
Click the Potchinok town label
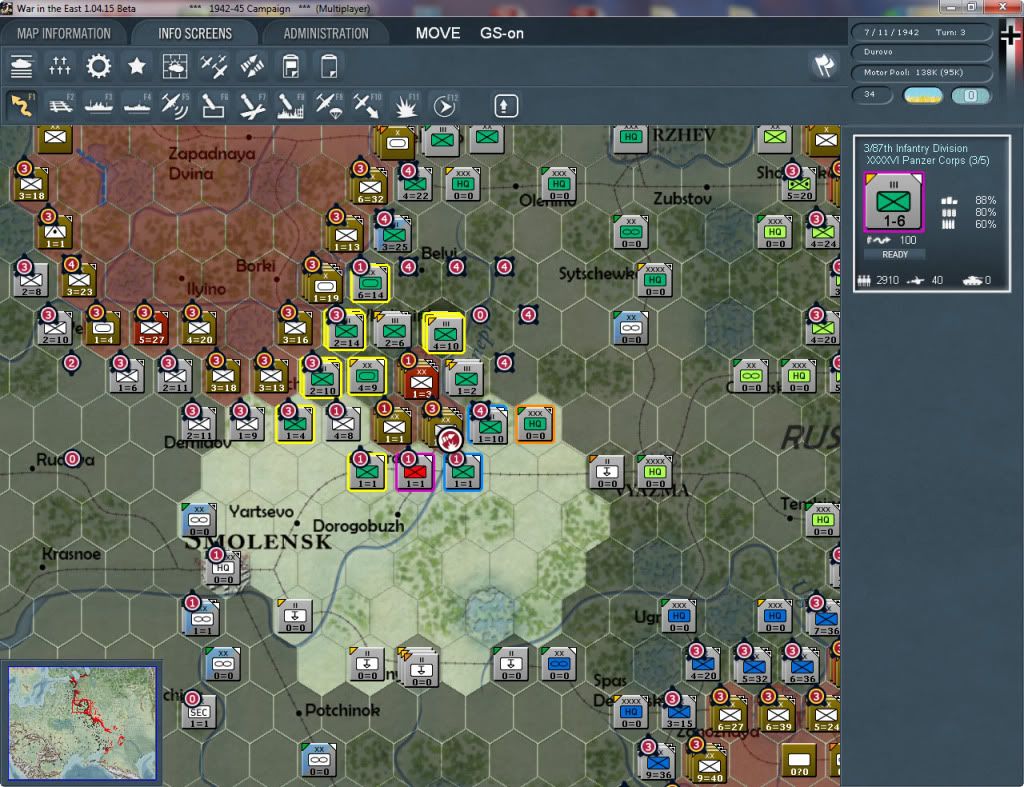[342, 710]
